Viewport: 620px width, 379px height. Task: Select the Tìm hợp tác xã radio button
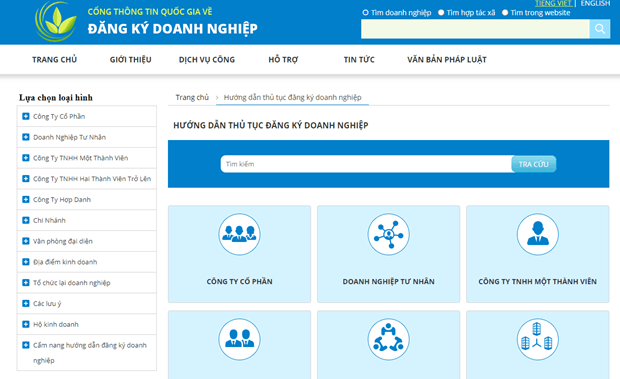click(x=441, y=13)
